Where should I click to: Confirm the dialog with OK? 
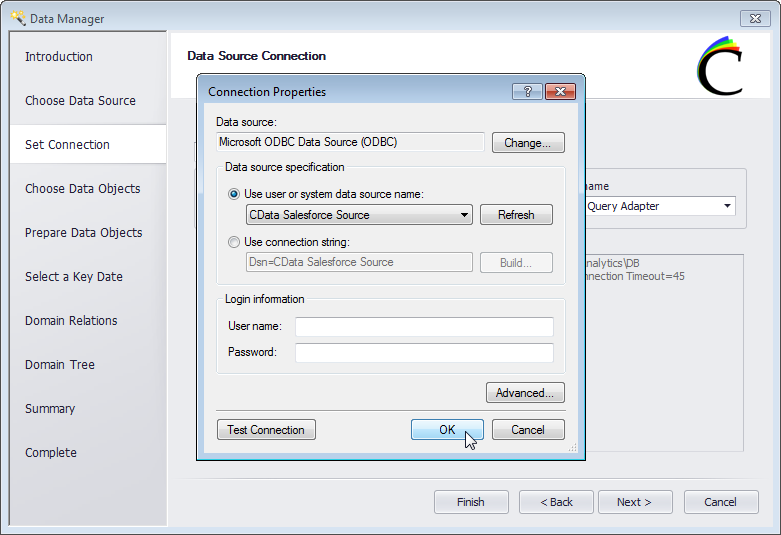(x=447, y=430)
